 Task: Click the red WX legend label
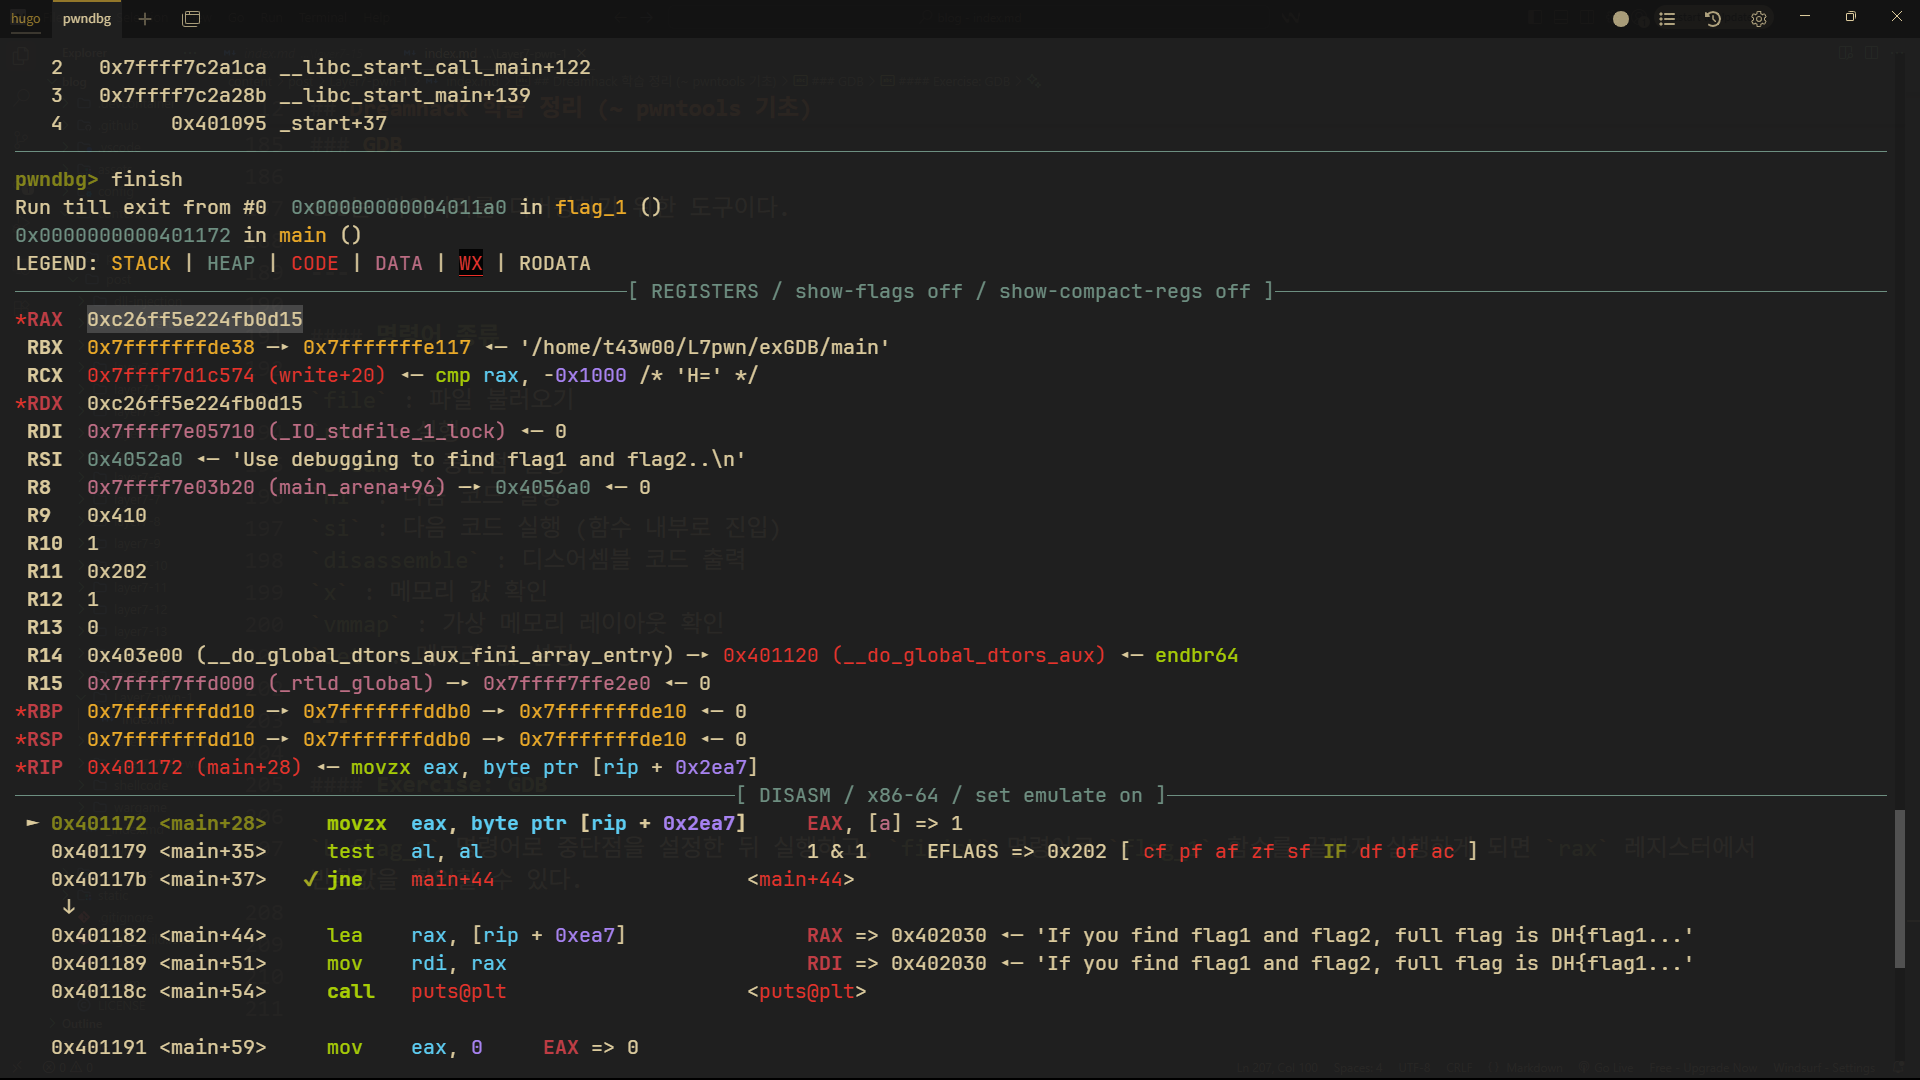click(470, 263)
